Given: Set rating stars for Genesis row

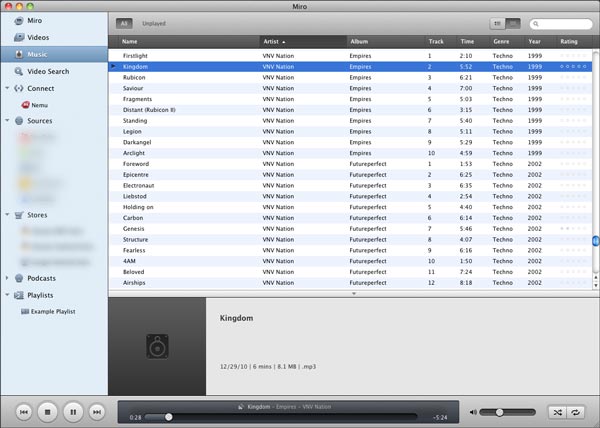Looking at the screenshot, I should pyautogui.click(x=573, y=229).
